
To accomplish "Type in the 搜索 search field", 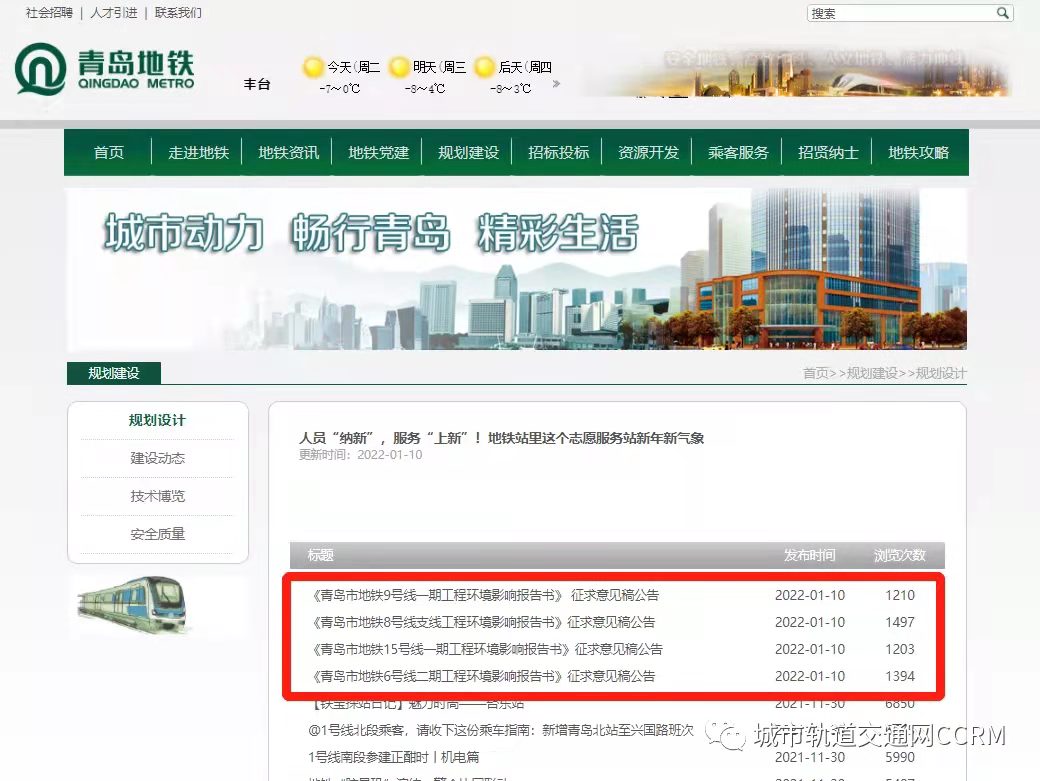I will pos(900,13).
